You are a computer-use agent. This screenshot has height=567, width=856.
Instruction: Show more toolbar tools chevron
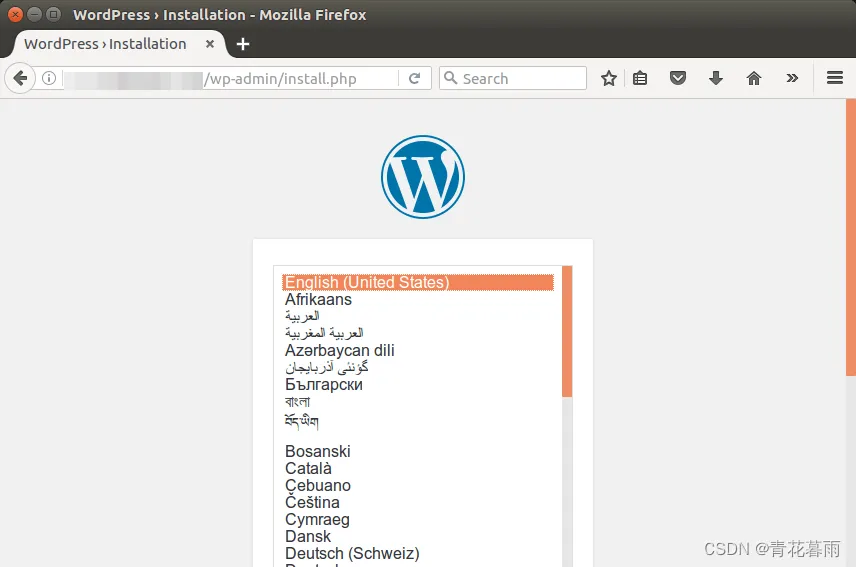pos(792,78)
